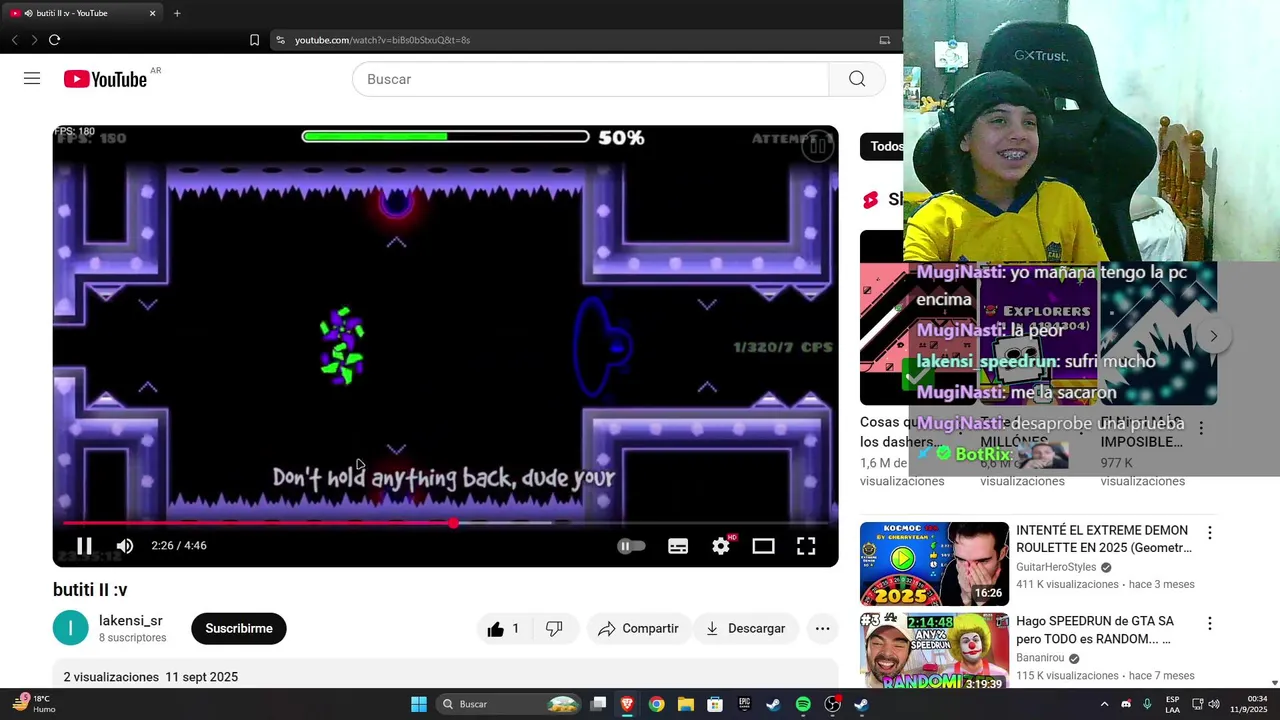Click the video title 'butiti II :v'
The image size is (1280, 720).
[90, 590]
